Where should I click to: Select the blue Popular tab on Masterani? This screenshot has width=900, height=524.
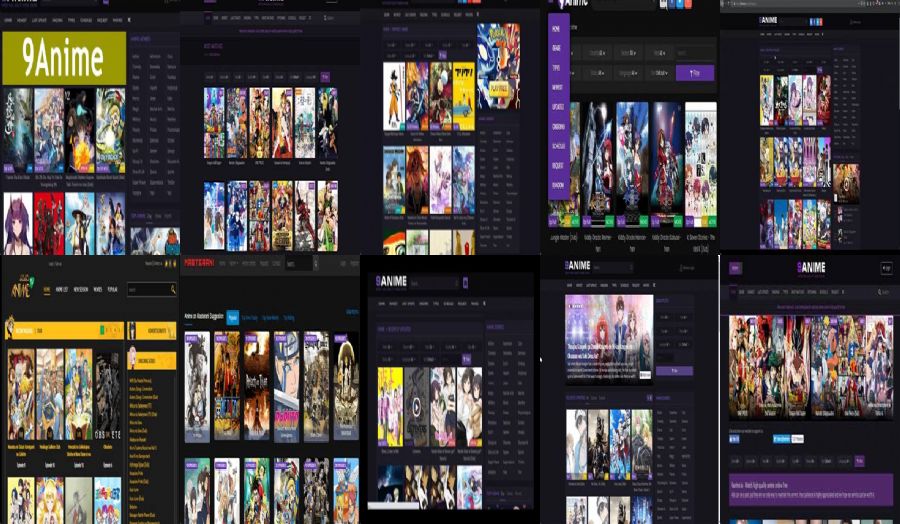[x=232, y=317]
